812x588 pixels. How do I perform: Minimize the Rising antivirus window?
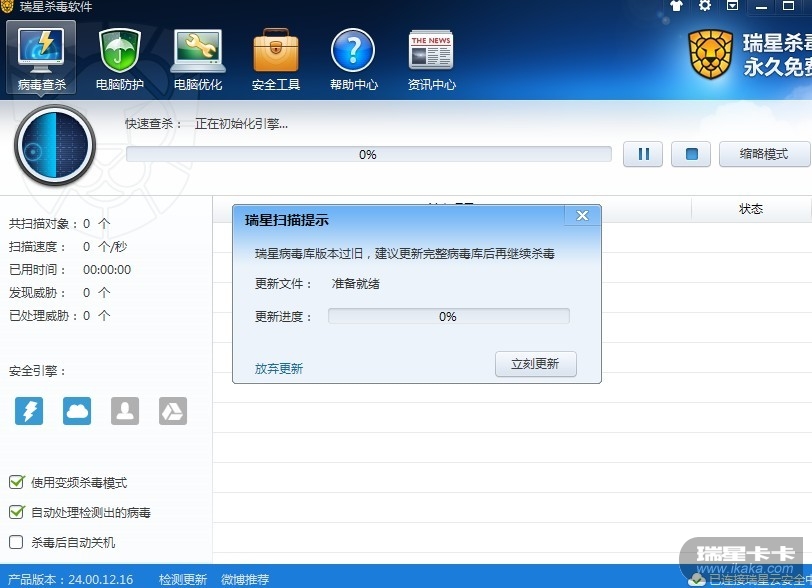click(x=761, y=6)
